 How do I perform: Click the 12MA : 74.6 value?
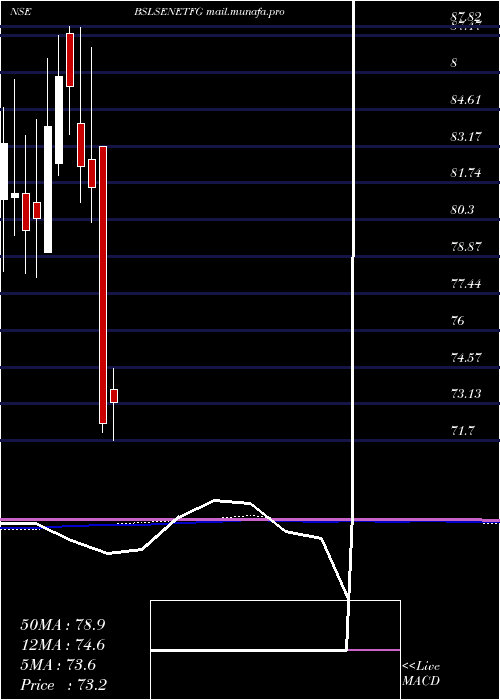coord(63,645)
